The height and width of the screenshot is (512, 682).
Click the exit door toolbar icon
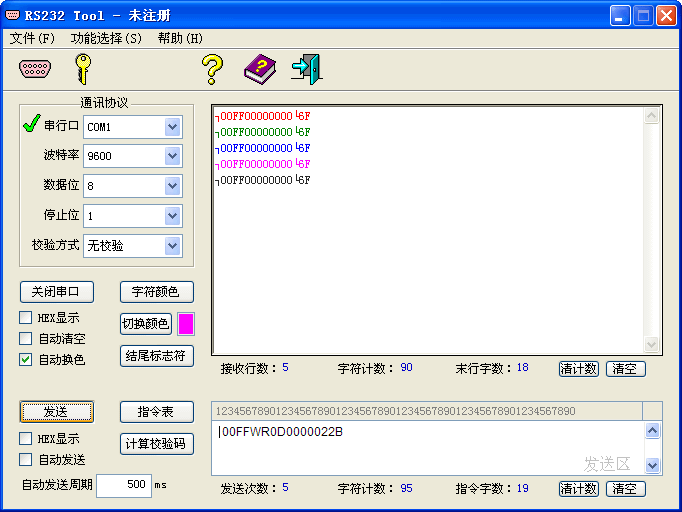click(307, 69)
